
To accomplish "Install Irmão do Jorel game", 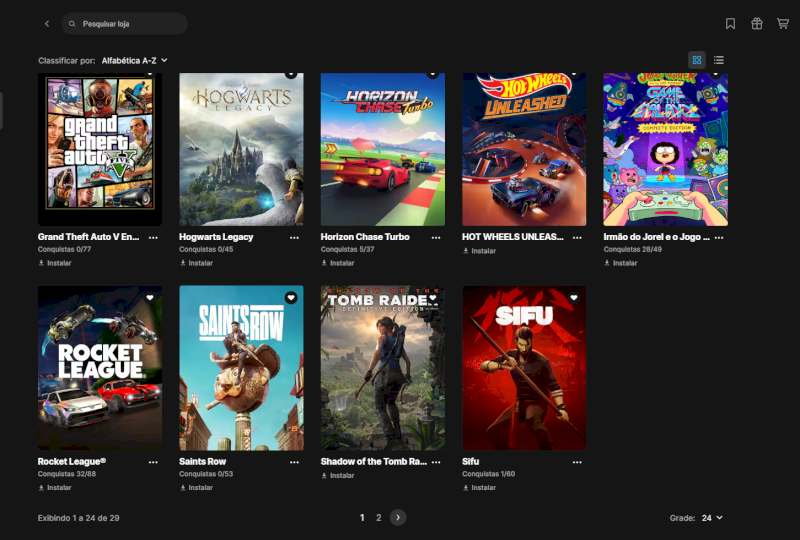I will 621,263.
